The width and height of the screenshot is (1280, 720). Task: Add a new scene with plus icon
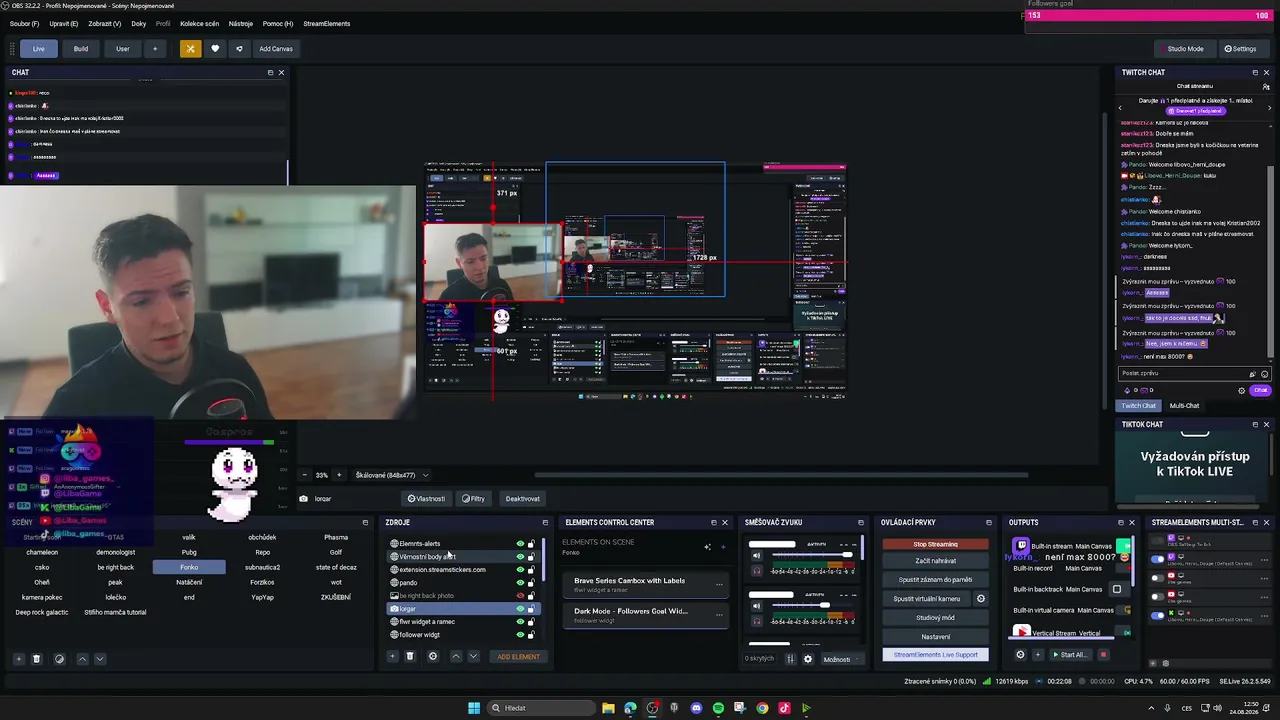[x=18, y=659]
